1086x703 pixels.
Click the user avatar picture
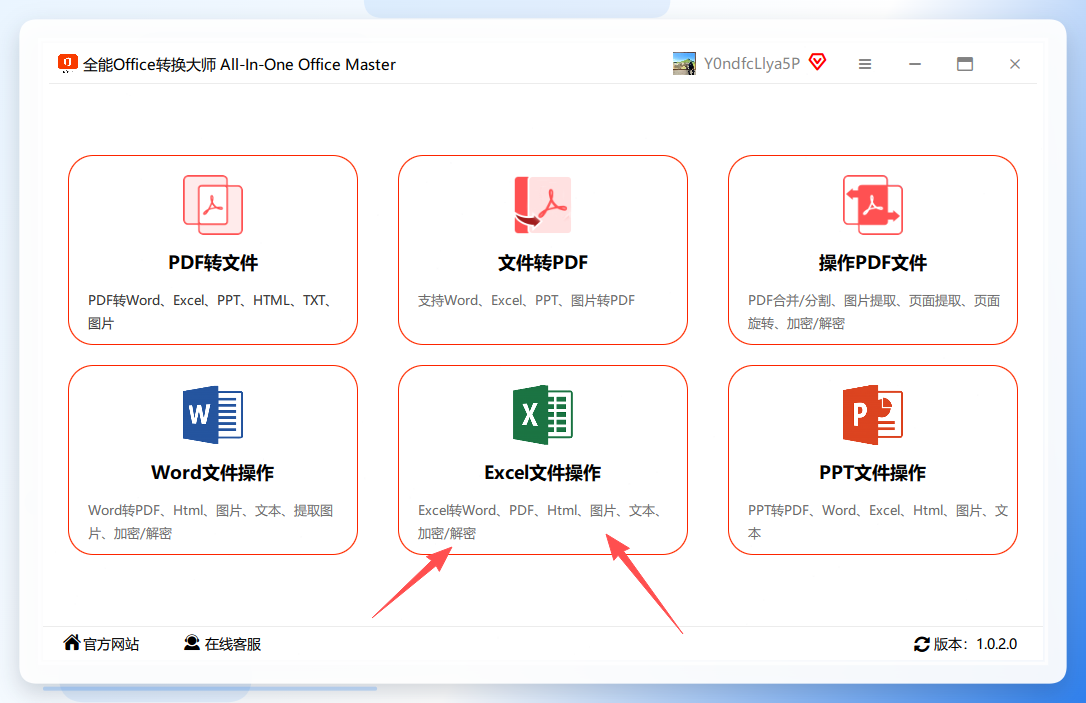tap(684, 64)
